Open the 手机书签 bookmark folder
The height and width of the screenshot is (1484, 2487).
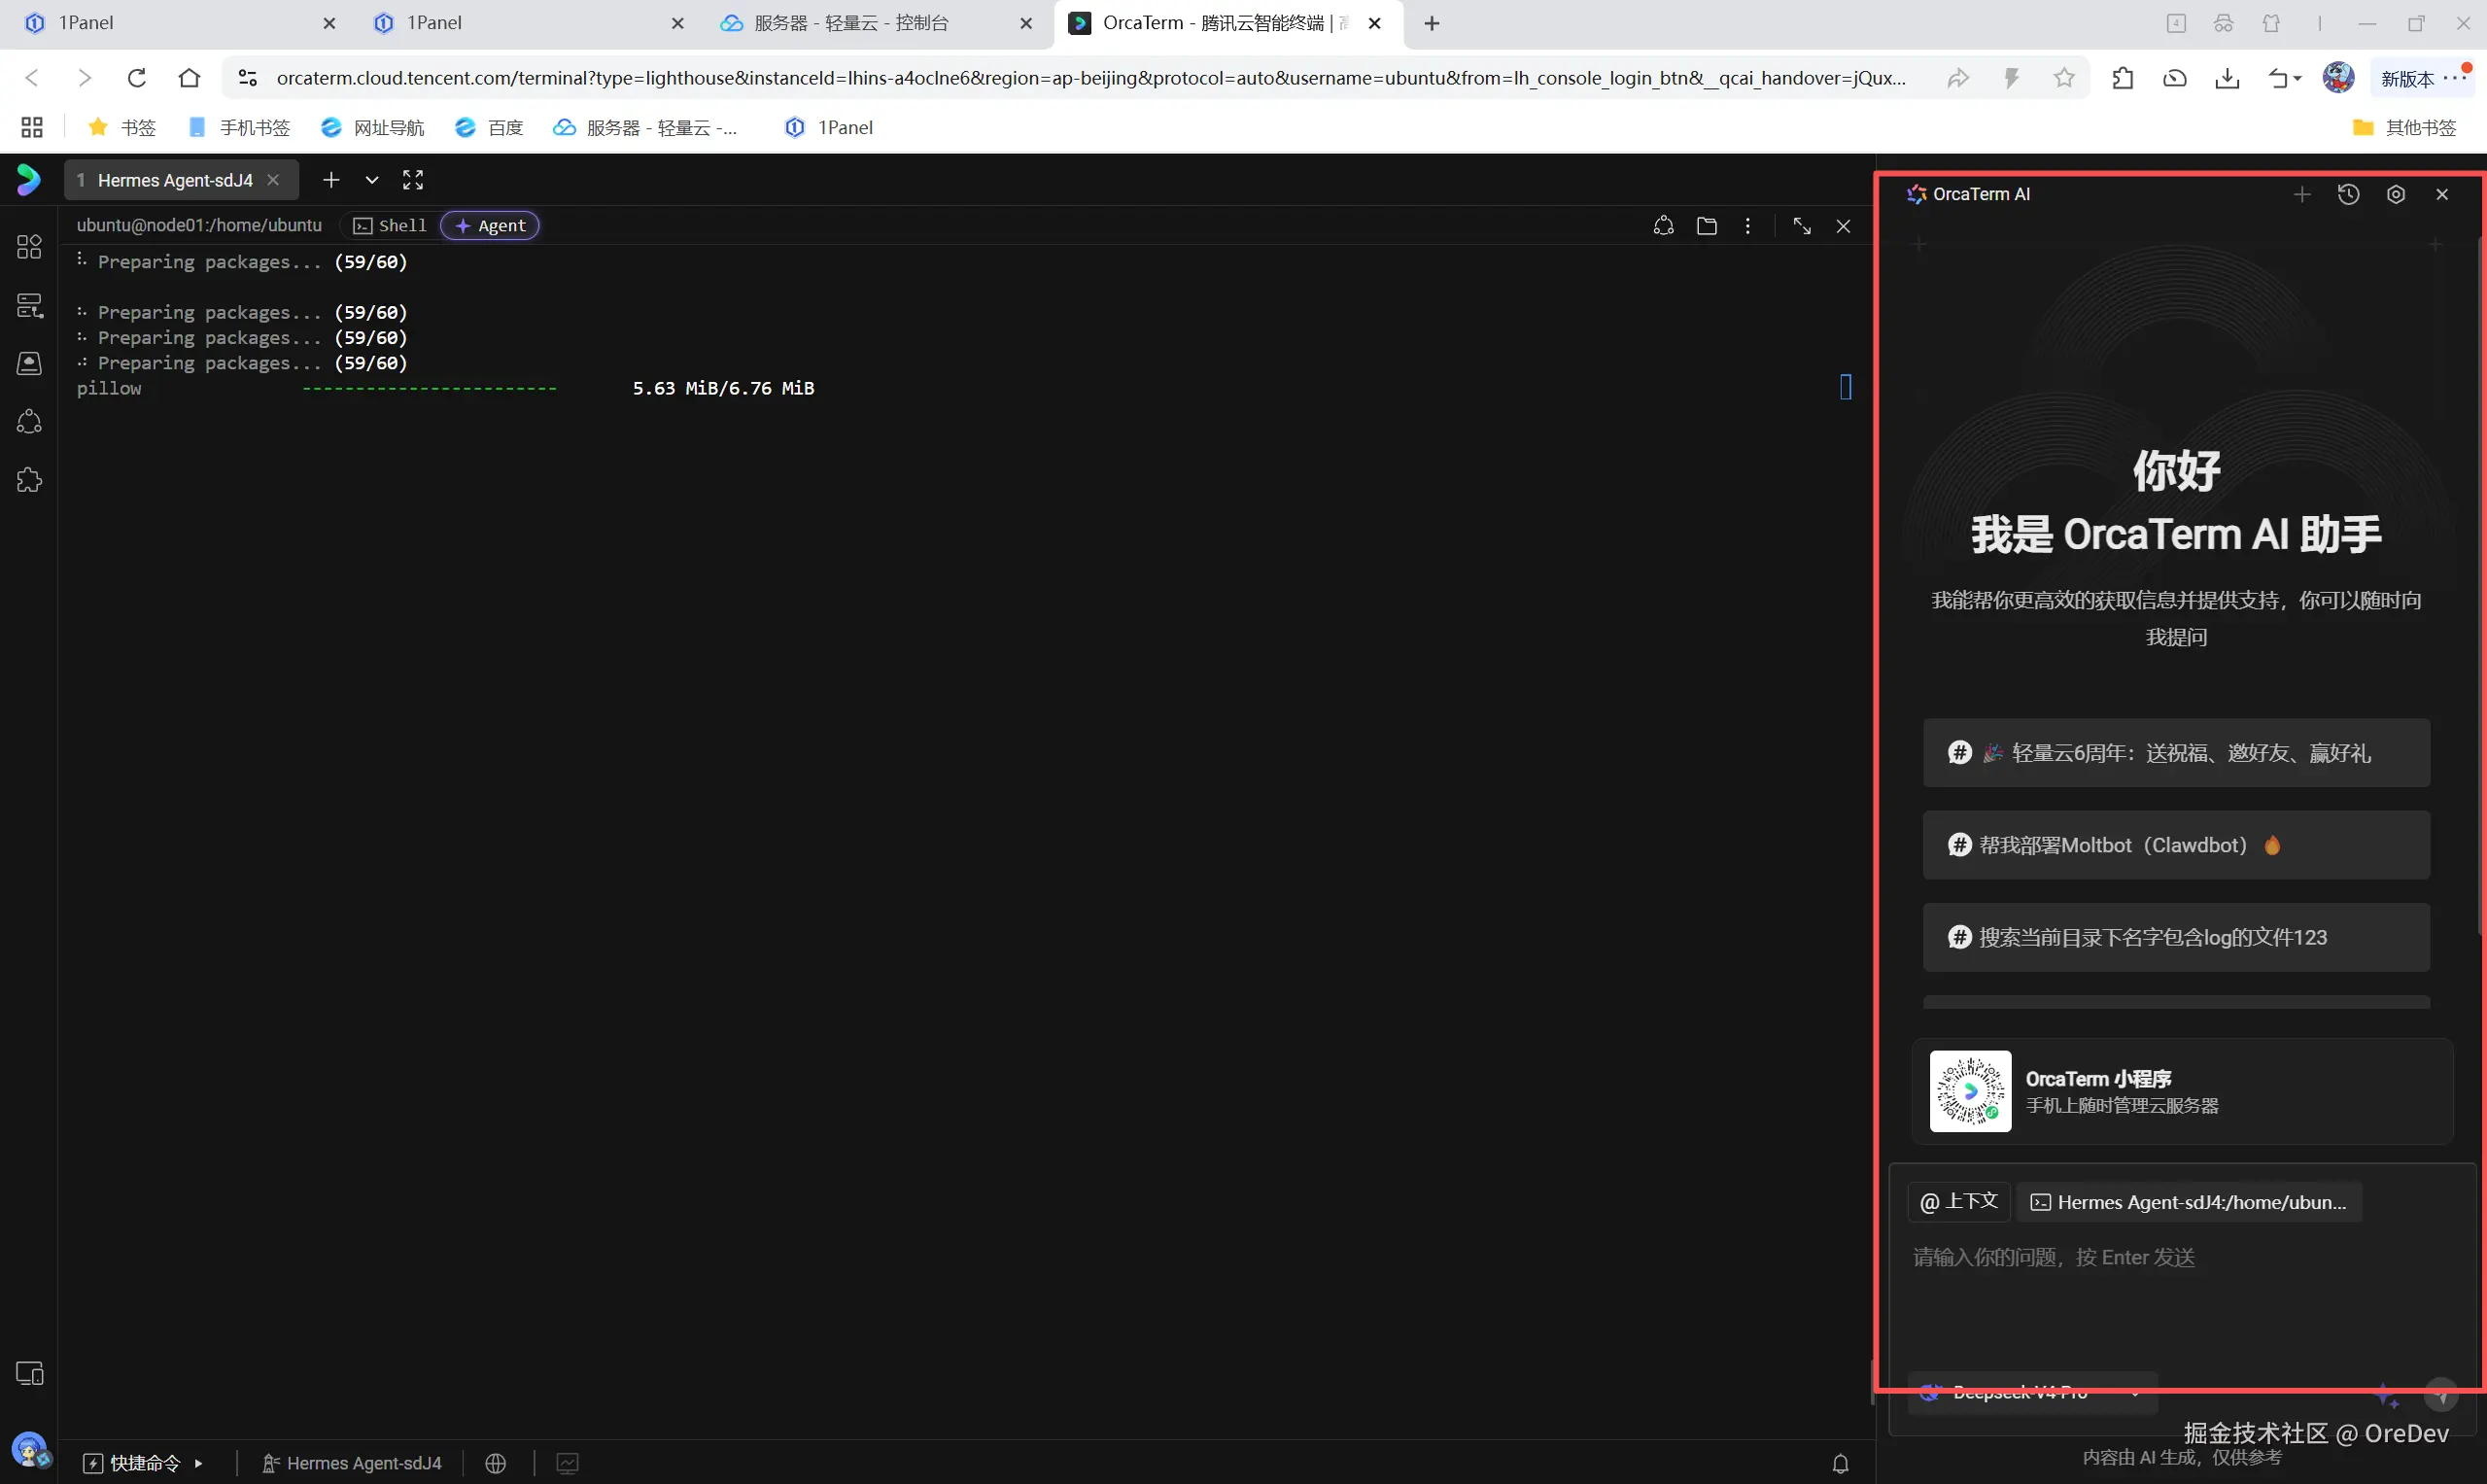(239, 127)
